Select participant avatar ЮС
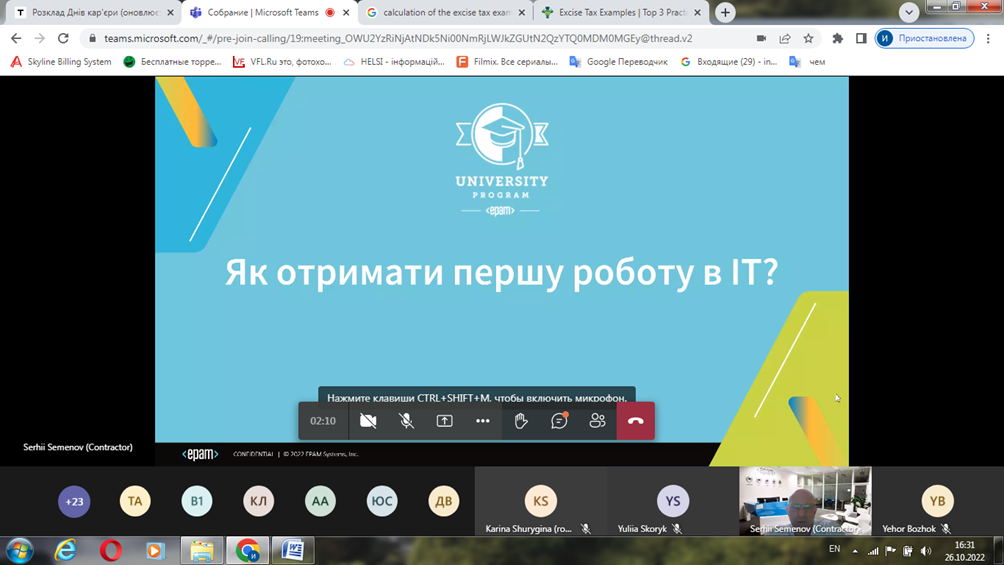The height and width of the screenshot is (565, 1004). [x=382, y=501]
